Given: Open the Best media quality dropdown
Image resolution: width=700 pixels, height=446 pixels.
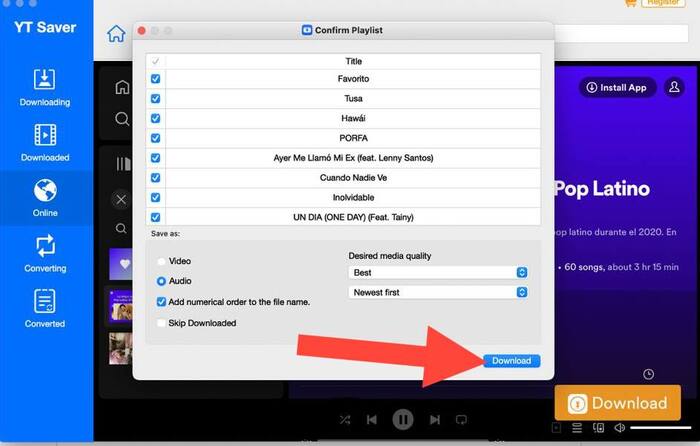Looking at the screenshot, I should coord(438,272).
